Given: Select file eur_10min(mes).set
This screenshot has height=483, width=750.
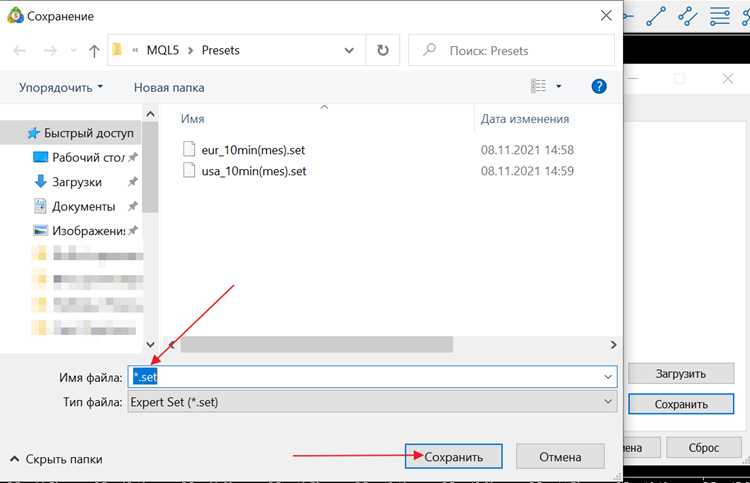Looking at the screenshot, I should click(x=253, y=150).
